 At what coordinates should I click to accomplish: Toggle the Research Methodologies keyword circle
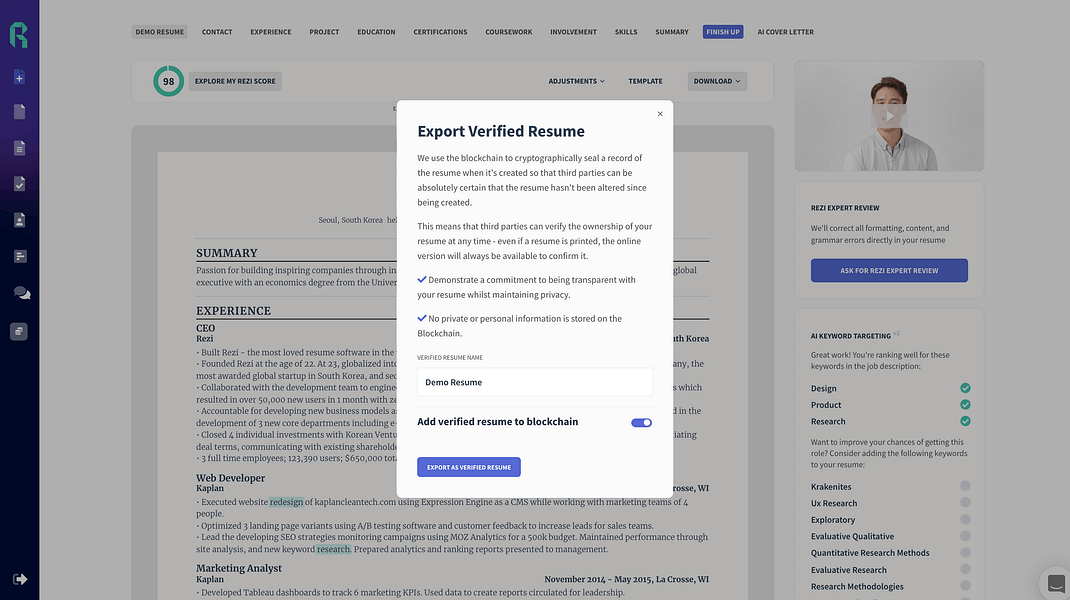[x=965, y=586]
